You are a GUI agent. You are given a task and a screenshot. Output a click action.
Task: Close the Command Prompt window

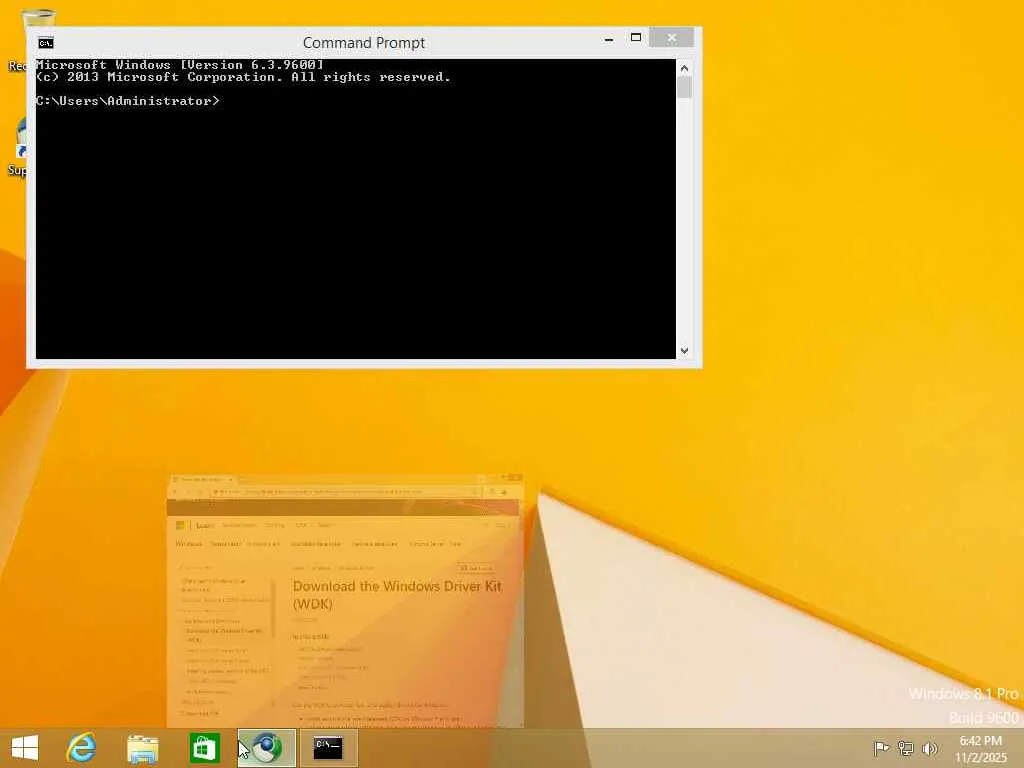[x=671, y=38]
